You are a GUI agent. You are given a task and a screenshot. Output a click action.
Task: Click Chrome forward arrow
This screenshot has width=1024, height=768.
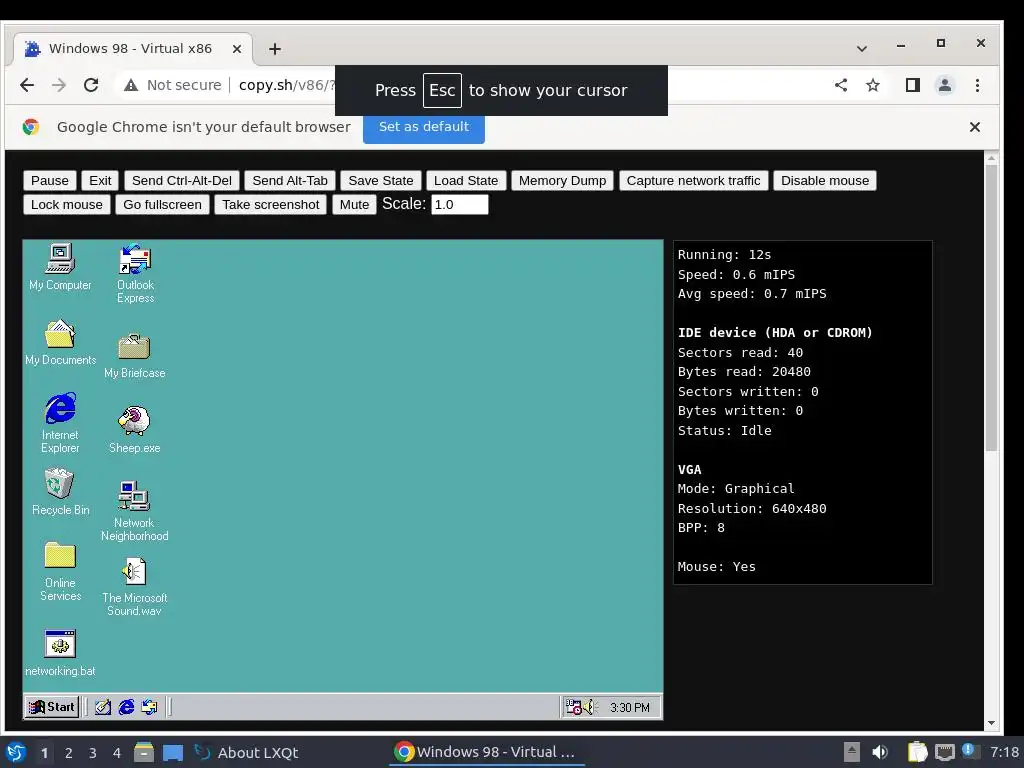click(59, 85)
